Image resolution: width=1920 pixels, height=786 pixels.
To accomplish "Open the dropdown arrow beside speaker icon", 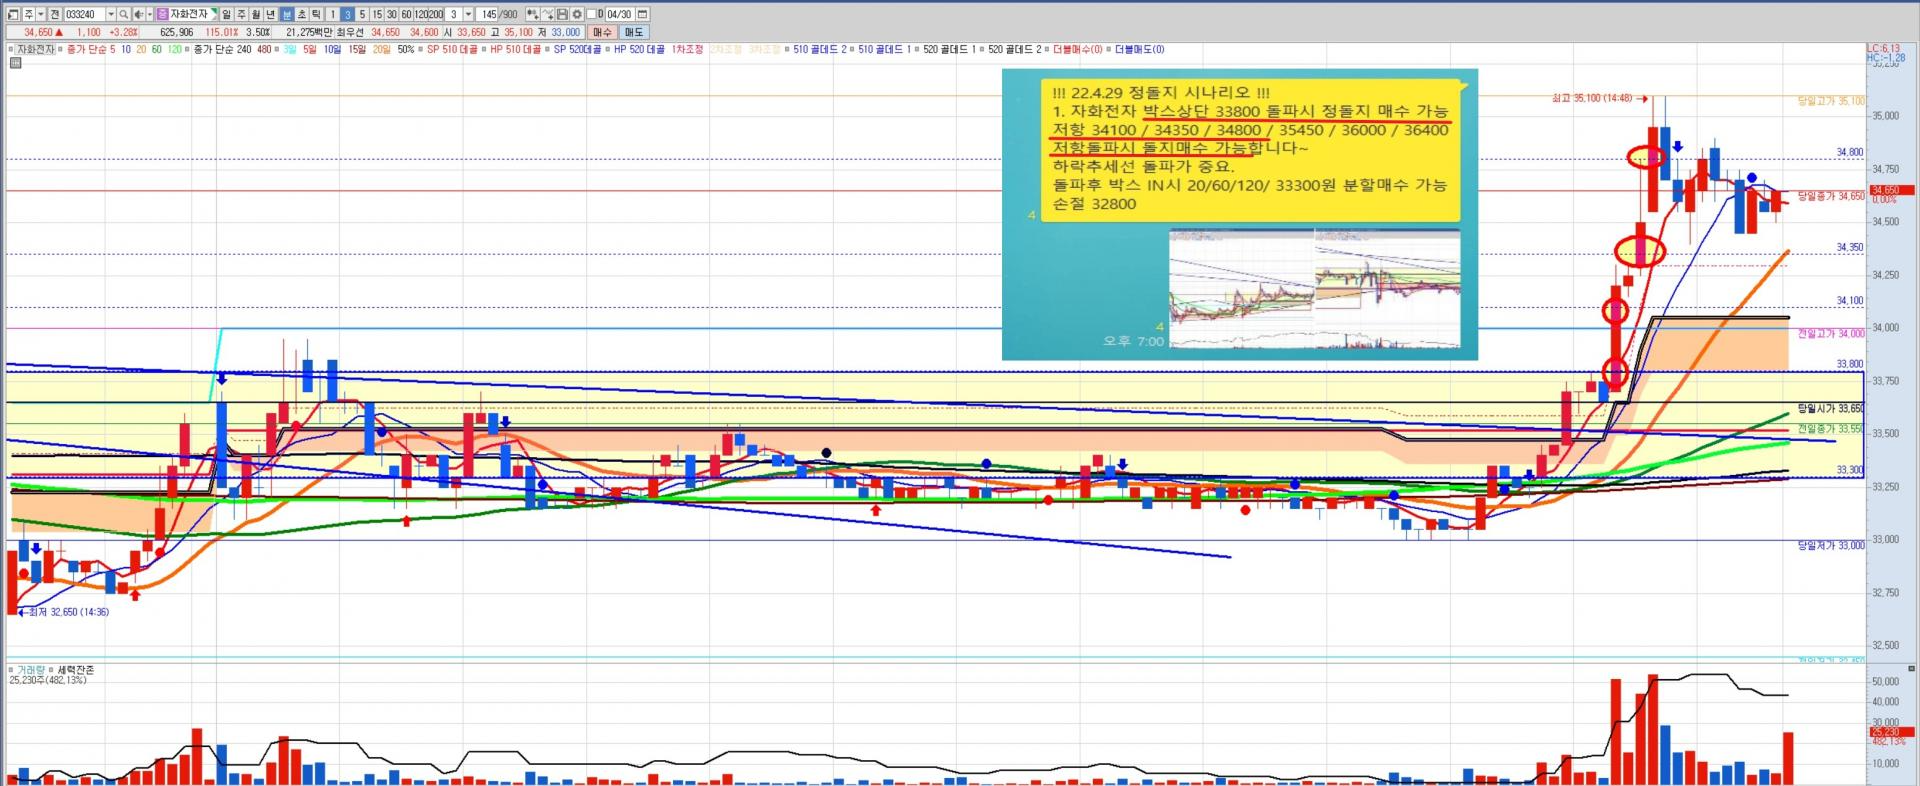I will click(150, 14).
